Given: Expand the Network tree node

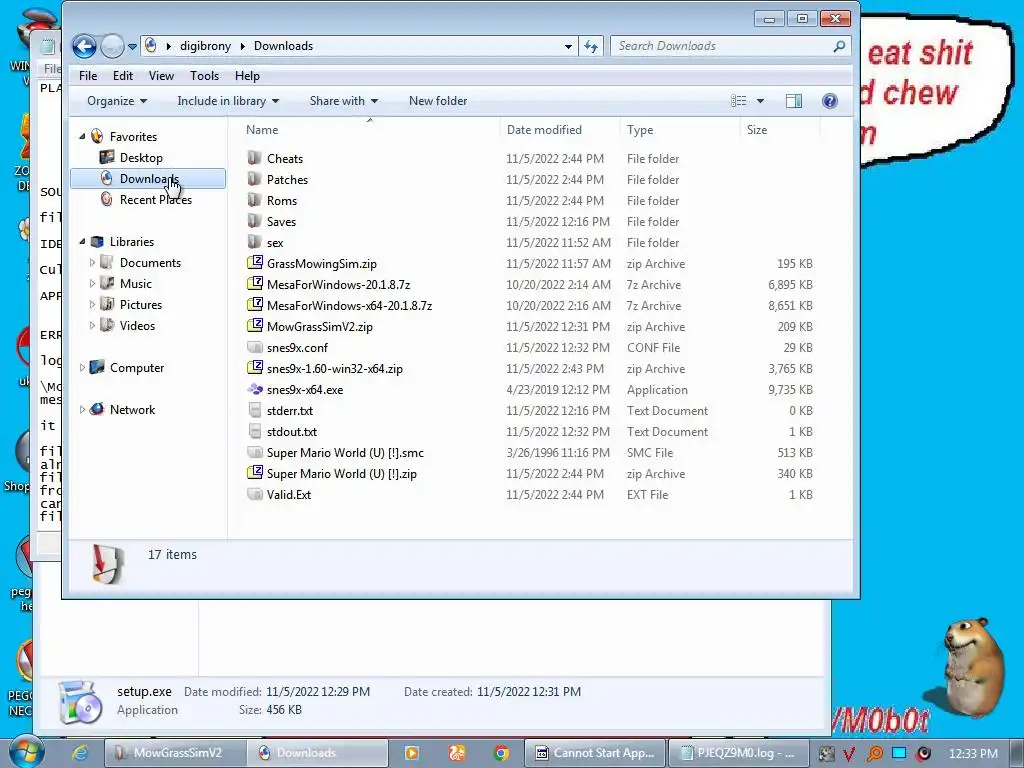Looking at the screenshot, I should coord(82,409).
